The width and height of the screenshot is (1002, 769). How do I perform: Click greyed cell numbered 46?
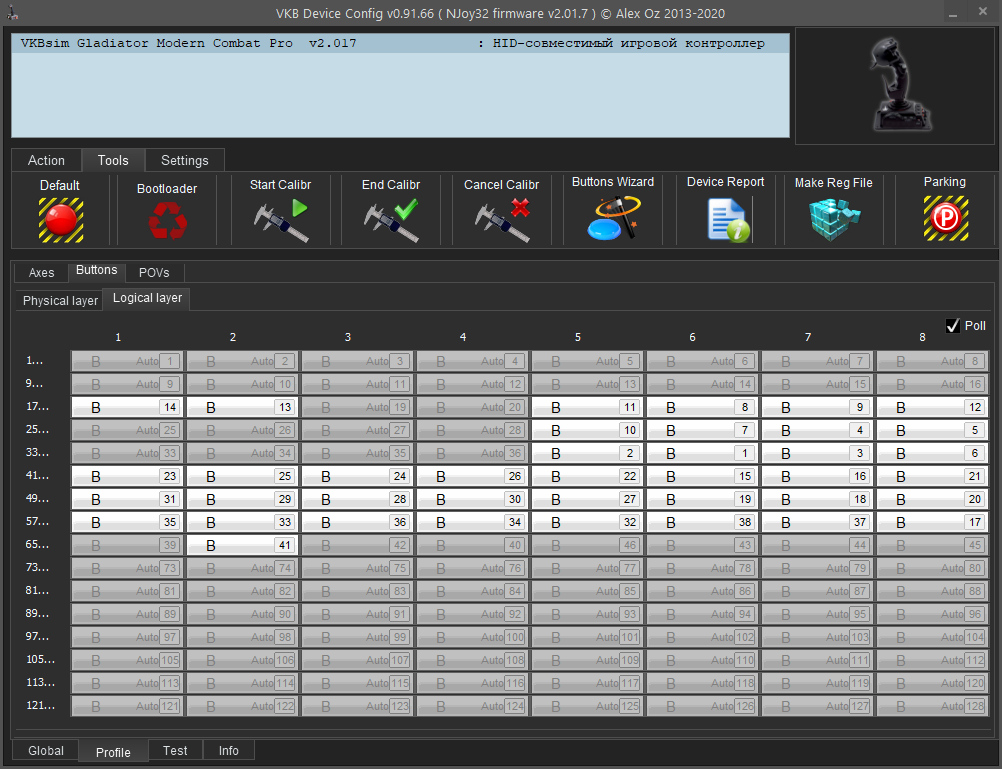point(587,545)
